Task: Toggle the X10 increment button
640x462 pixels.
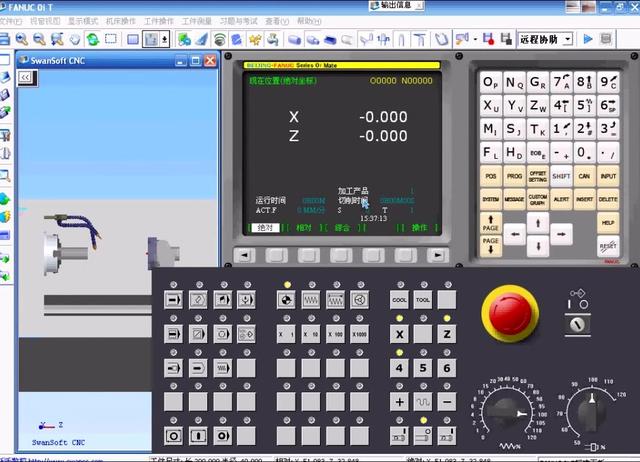Action: (311, 334)
